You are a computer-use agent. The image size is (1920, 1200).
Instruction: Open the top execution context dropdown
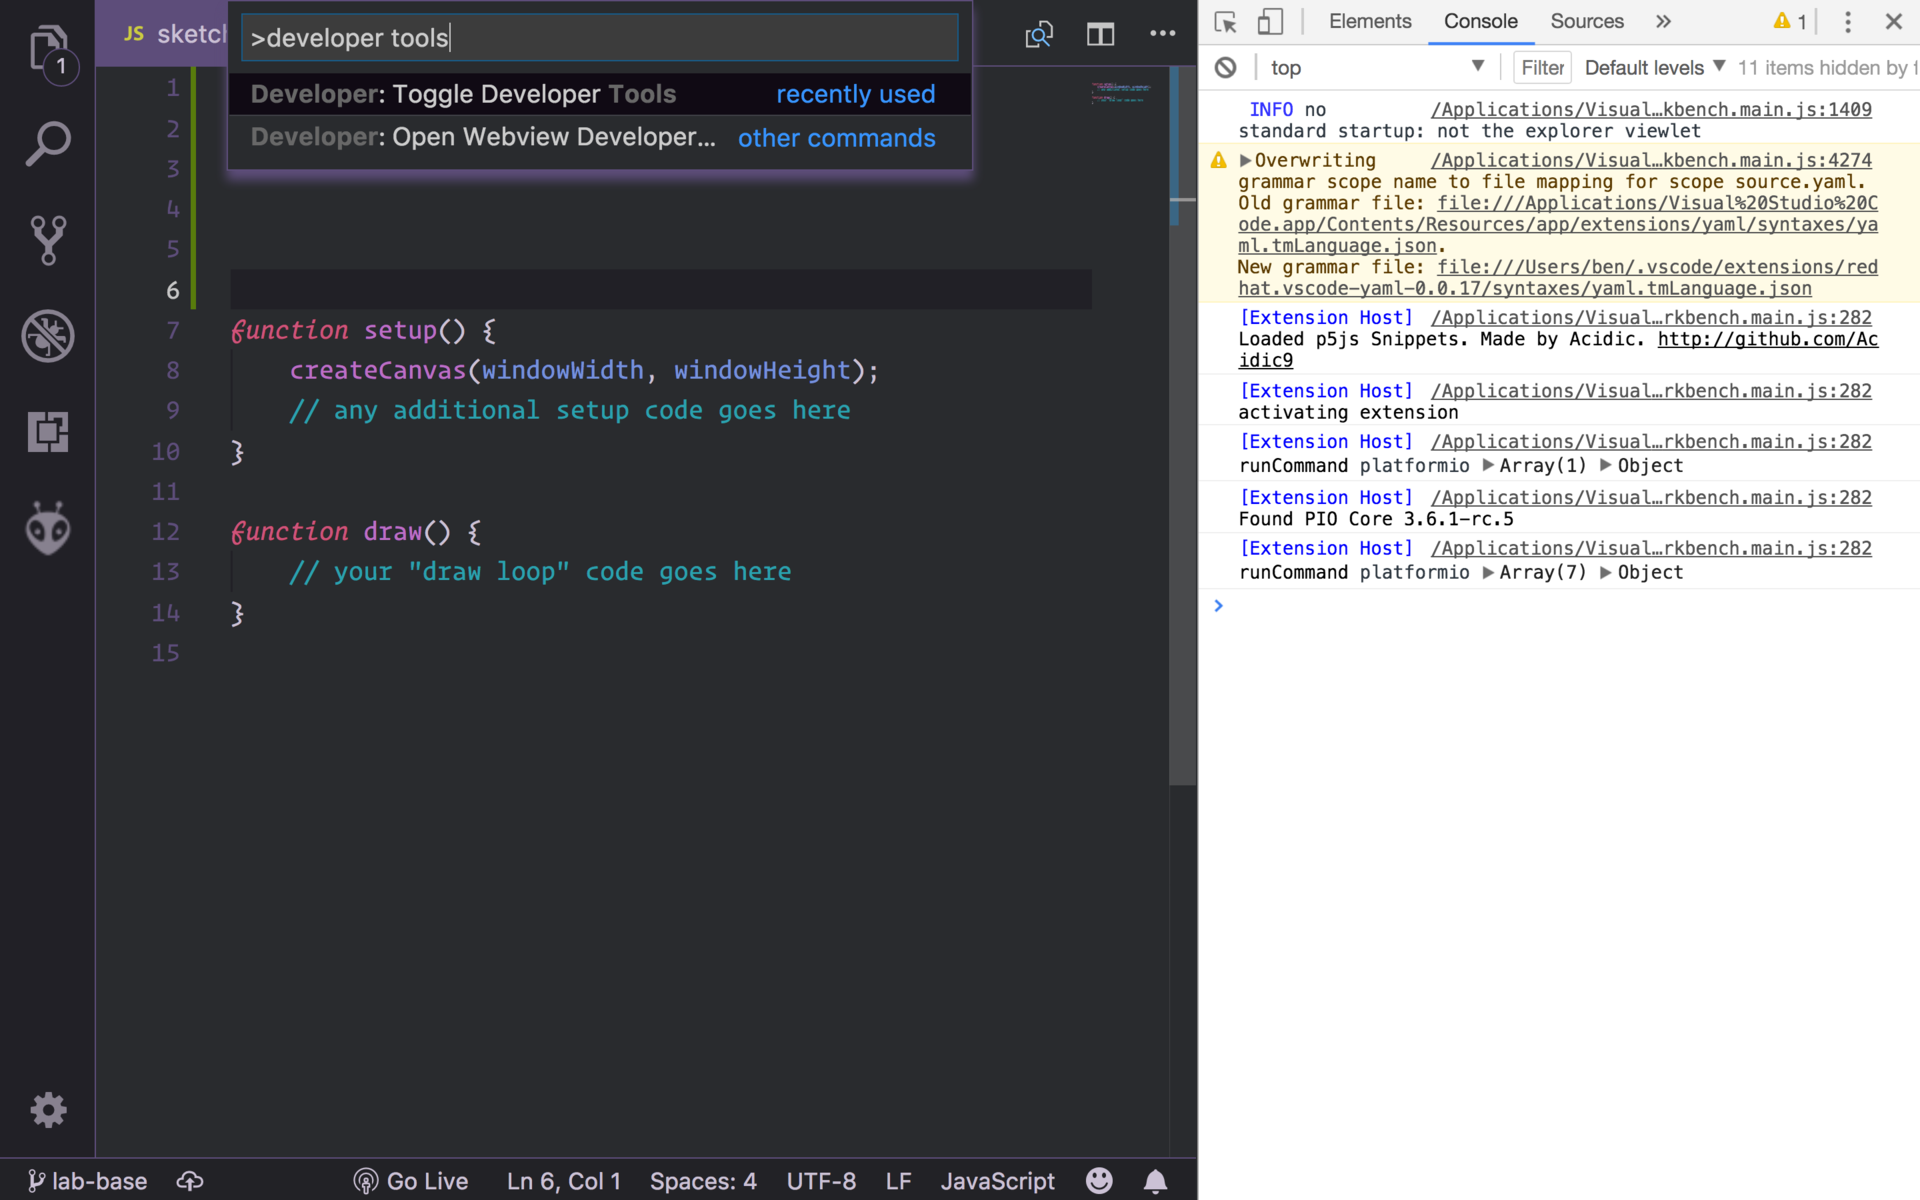point(1377,68)
